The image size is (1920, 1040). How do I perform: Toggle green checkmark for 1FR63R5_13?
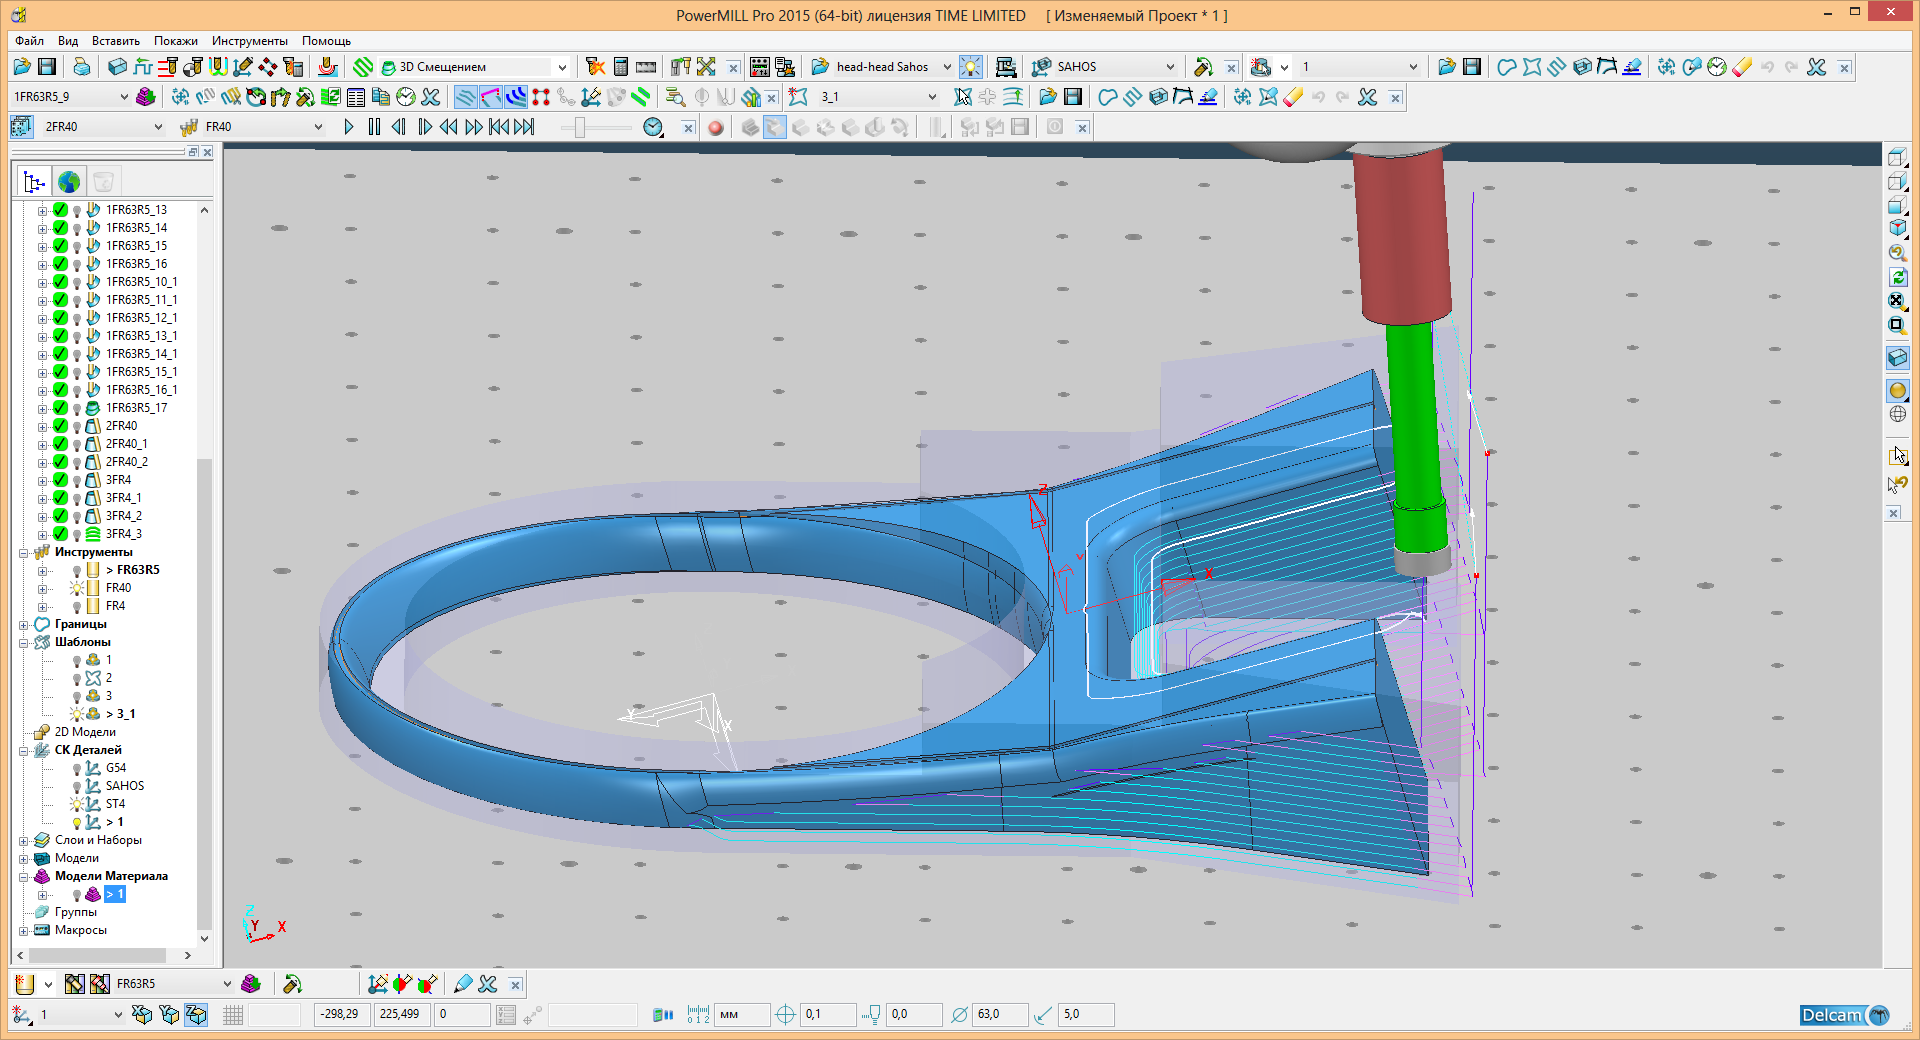60,210
